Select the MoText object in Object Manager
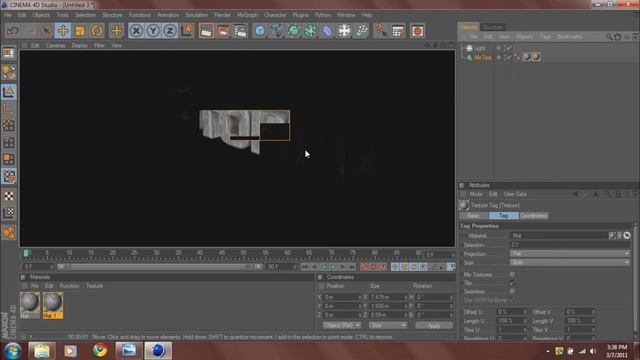 [482, 58]
